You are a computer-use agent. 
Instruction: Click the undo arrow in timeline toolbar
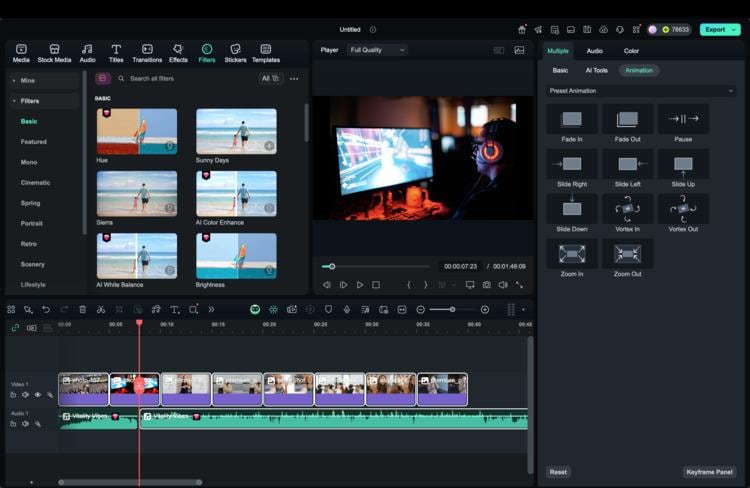click(46, 310)
